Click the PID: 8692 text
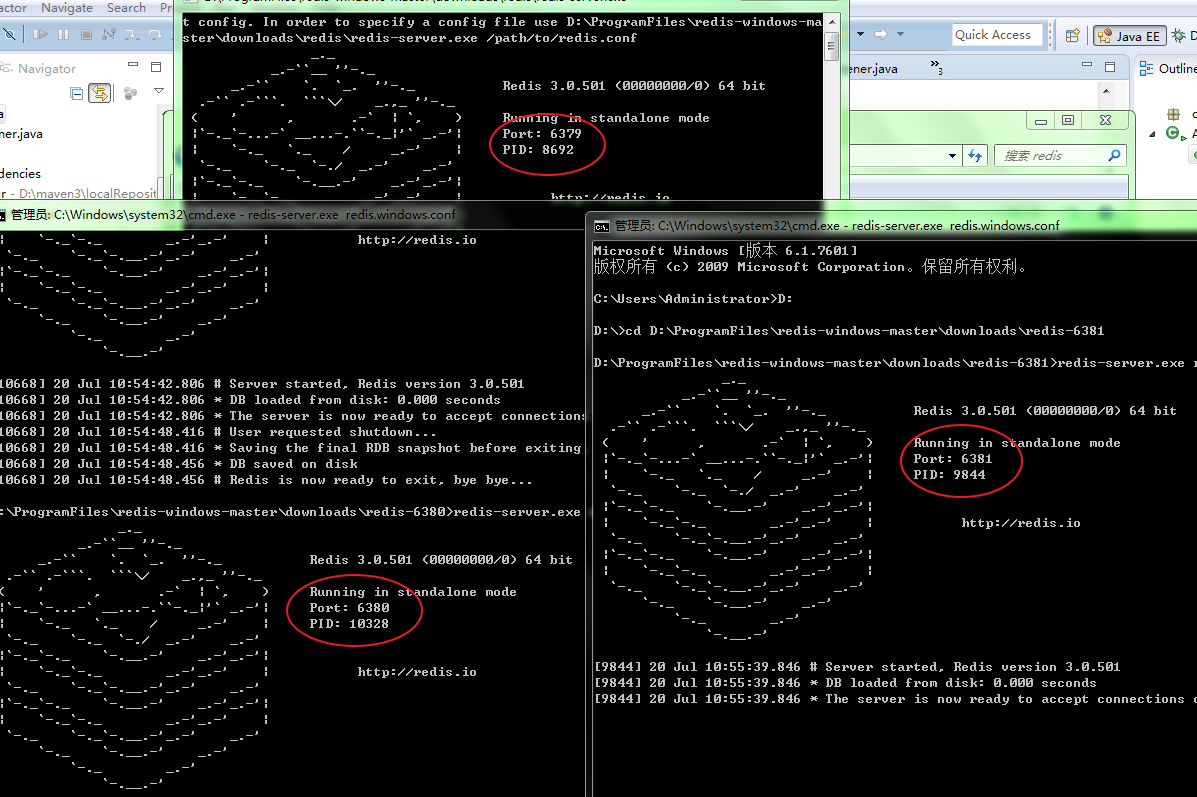Image resolution: width=1197 pixels, height=797 pixels. [537, 150]
